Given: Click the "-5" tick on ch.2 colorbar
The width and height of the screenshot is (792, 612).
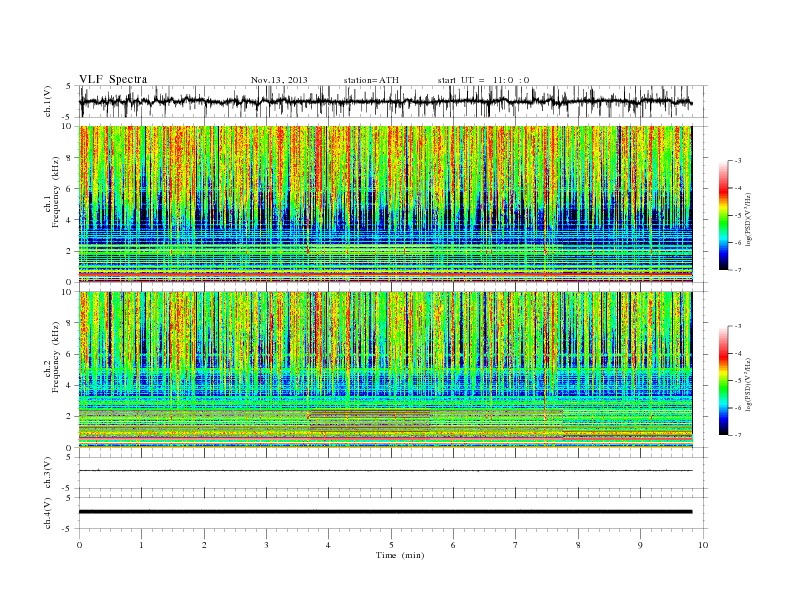Looking at the screenshot, I should [738, 381].
